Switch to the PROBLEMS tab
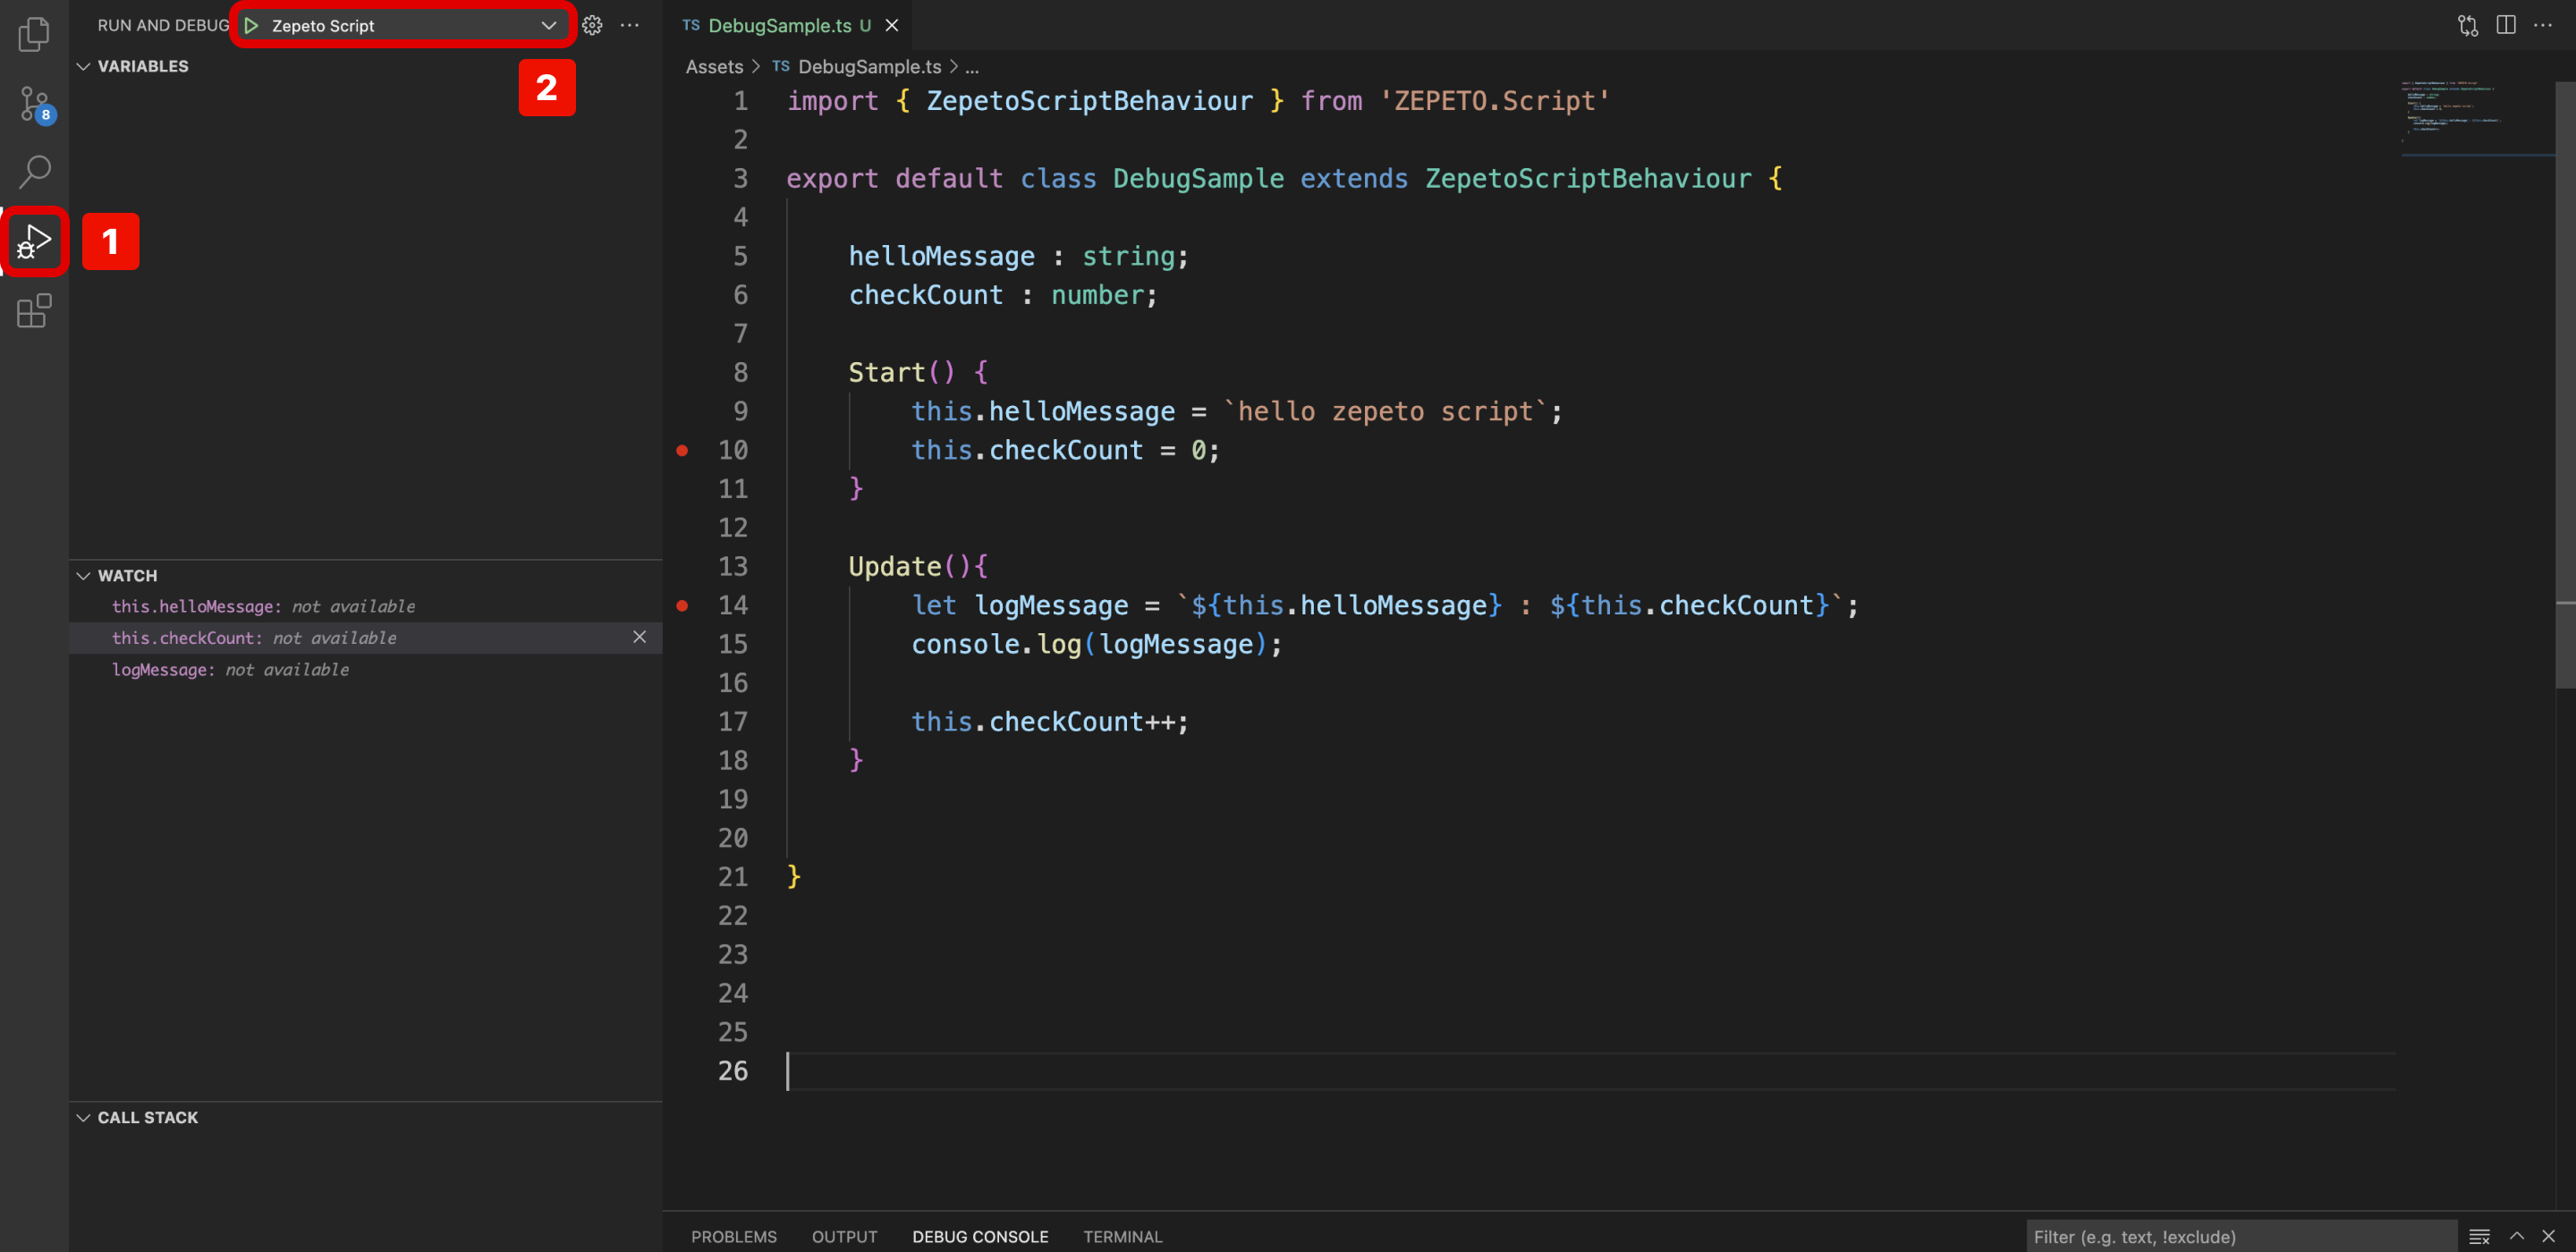The image size is (2576, 1252). (x=733, y=1236)
